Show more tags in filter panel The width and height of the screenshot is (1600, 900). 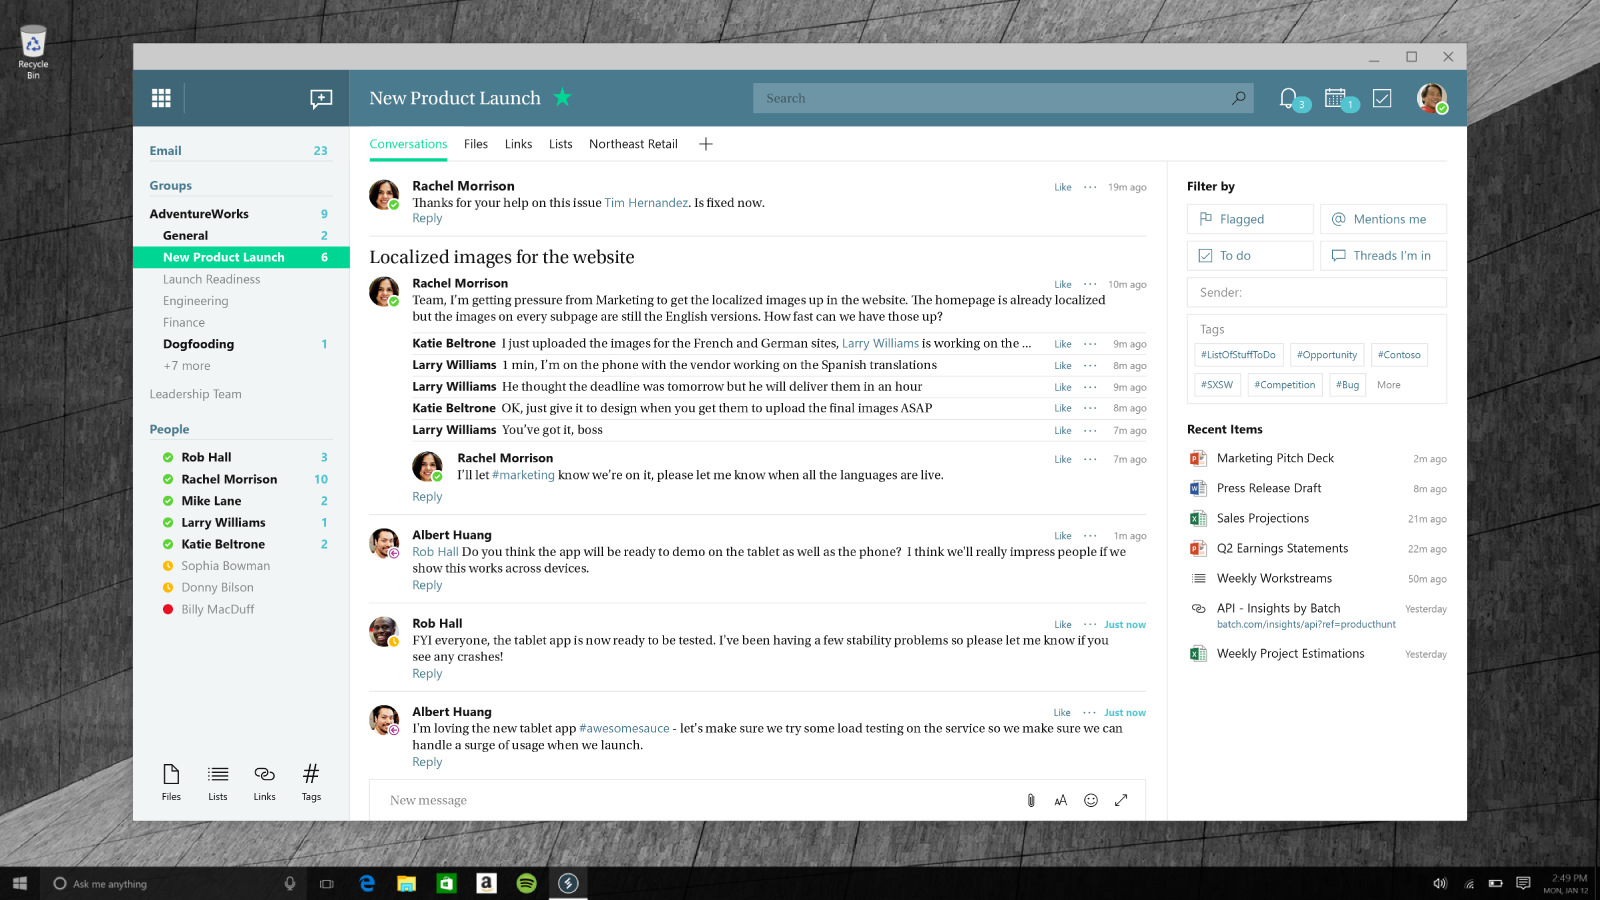click(1388, 385)
